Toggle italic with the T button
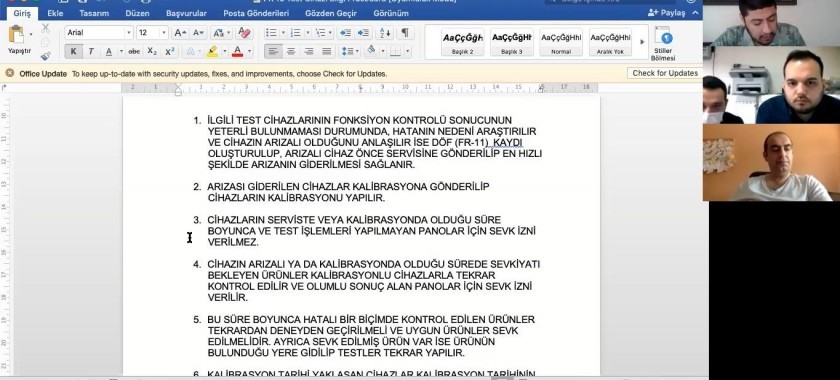 91,51
